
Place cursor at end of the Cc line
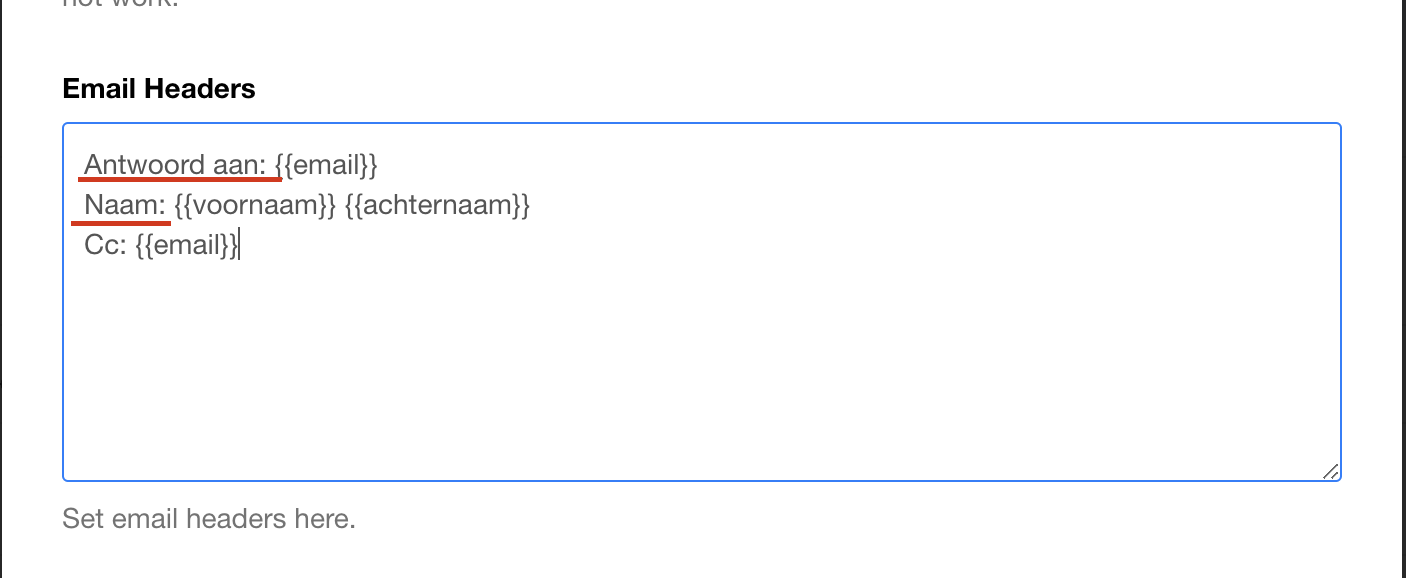pyautogui.click(x=241, y=244)
